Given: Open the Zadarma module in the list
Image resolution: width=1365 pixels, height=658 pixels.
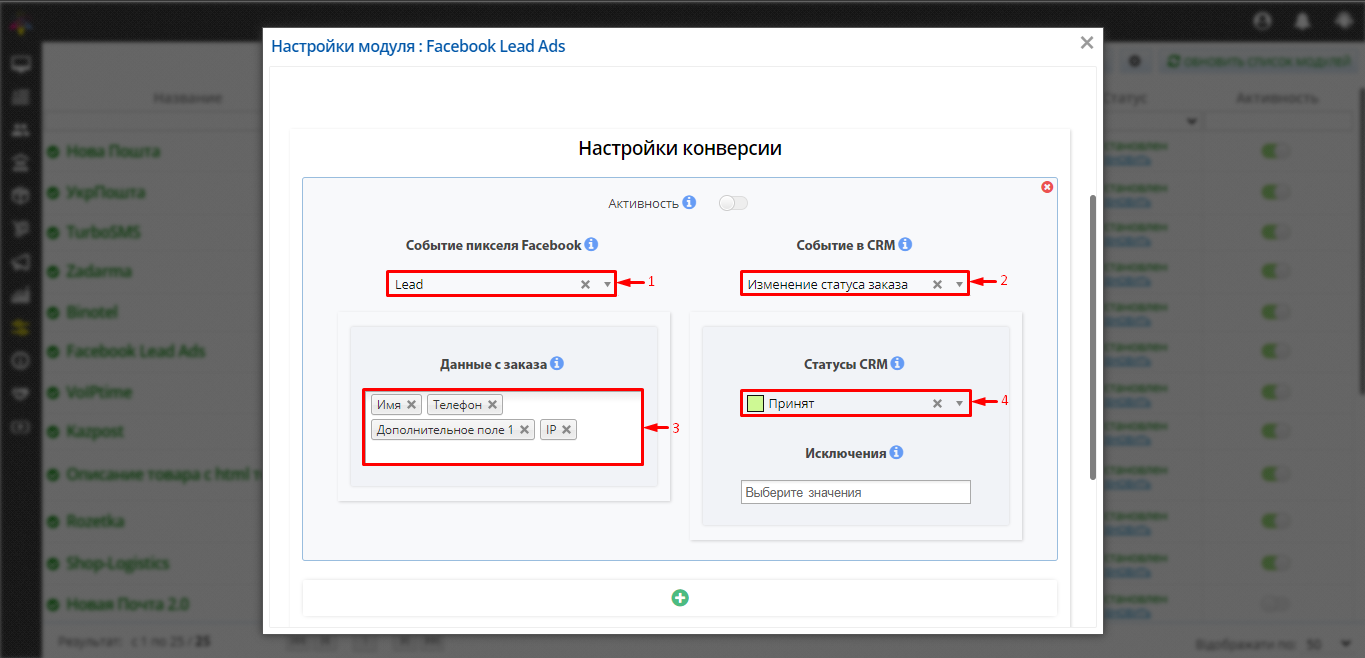Looking at the screenshot, I should pos(99,271).
